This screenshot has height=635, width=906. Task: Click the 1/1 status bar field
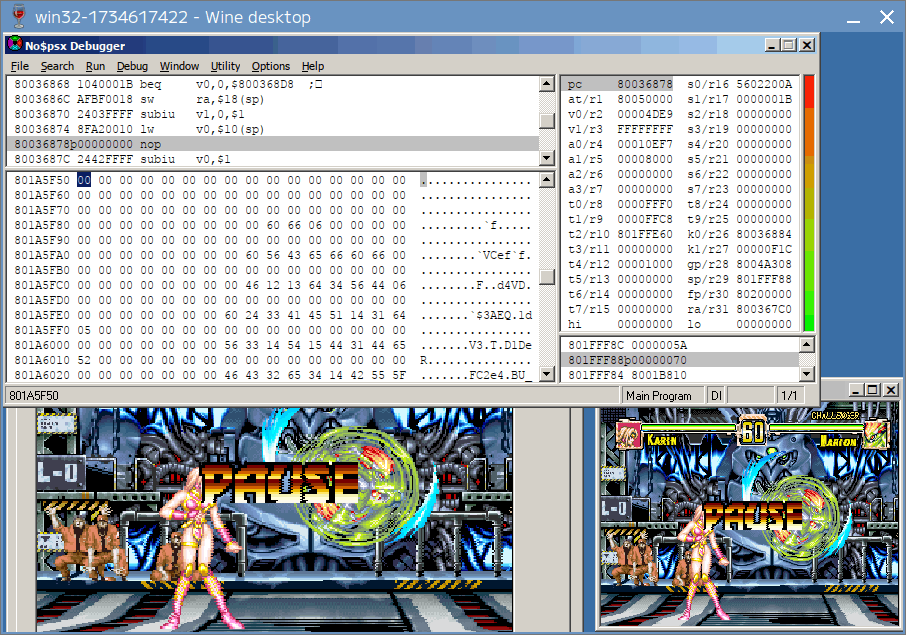click(789, 396)
